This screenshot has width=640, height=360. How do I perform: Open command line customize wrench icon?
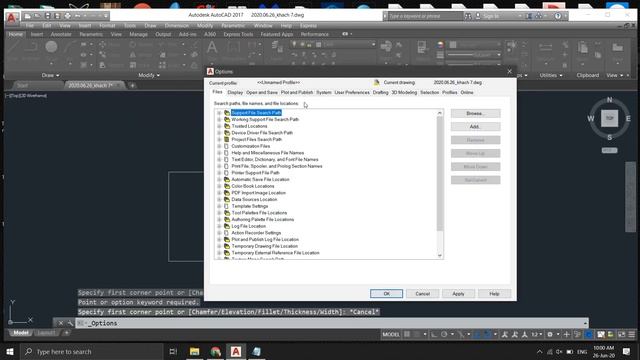(x=70, y=323)
